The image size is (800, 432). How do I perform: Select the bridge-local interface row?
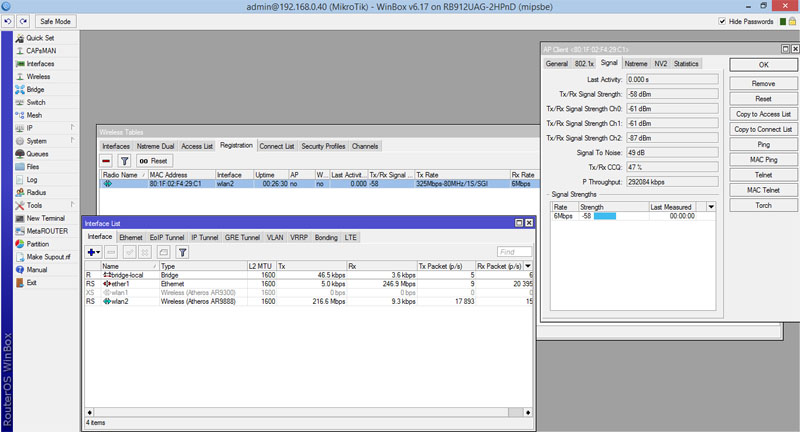point(309,275)
